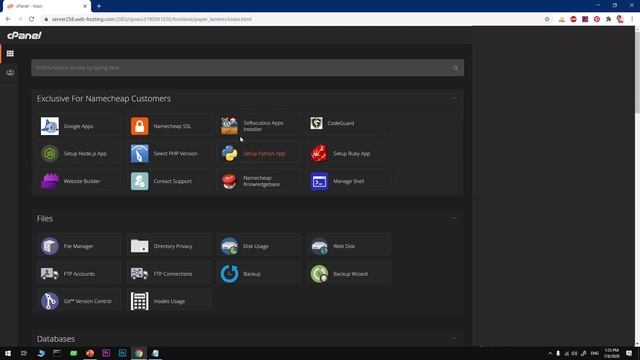
Task: Open the Web Disk icon
Action: click(319, 246)
